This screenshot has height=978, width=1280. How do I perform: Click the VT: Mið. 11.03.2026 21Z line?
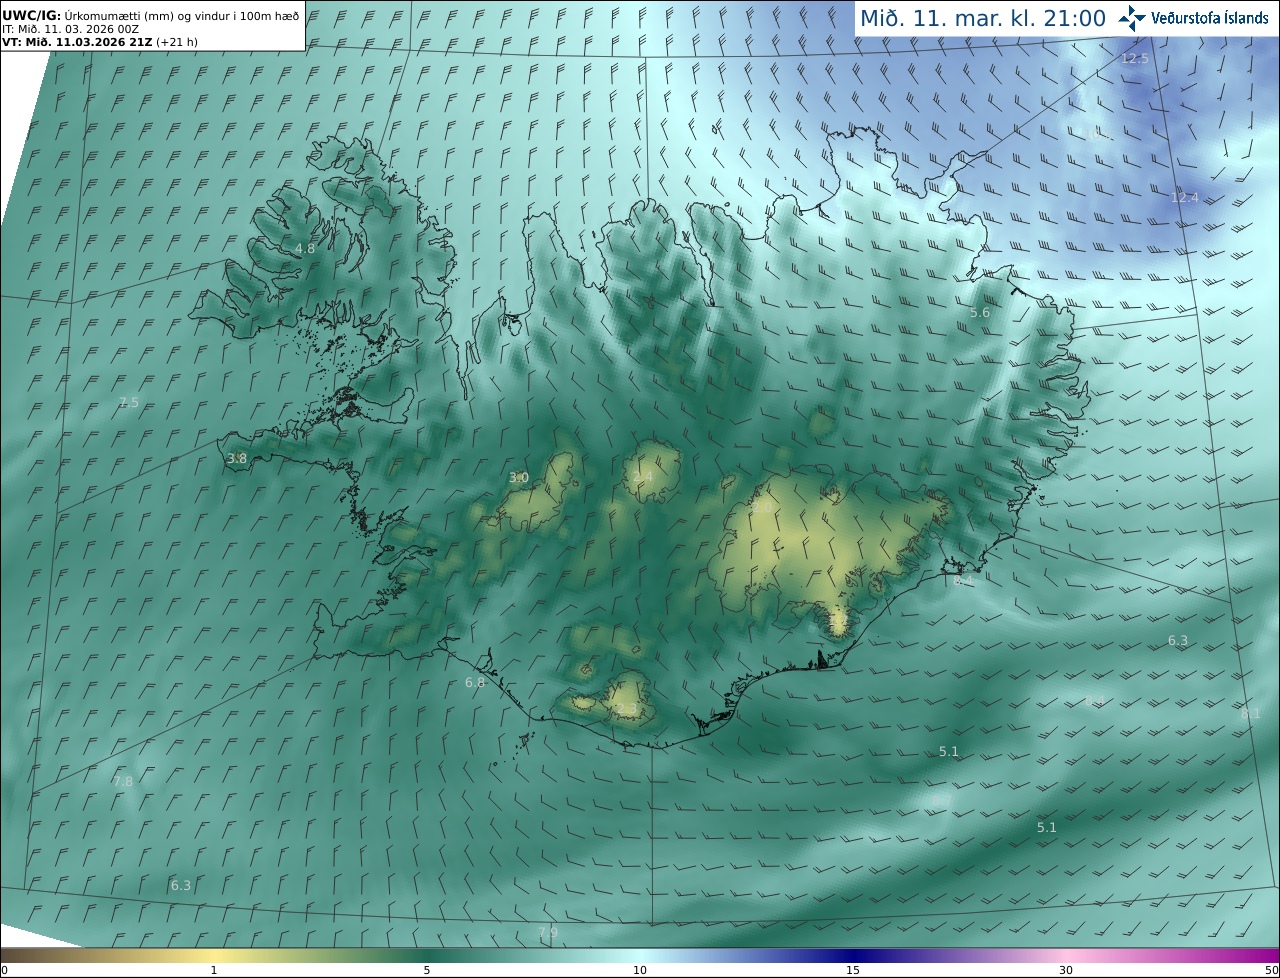[99, 42]
